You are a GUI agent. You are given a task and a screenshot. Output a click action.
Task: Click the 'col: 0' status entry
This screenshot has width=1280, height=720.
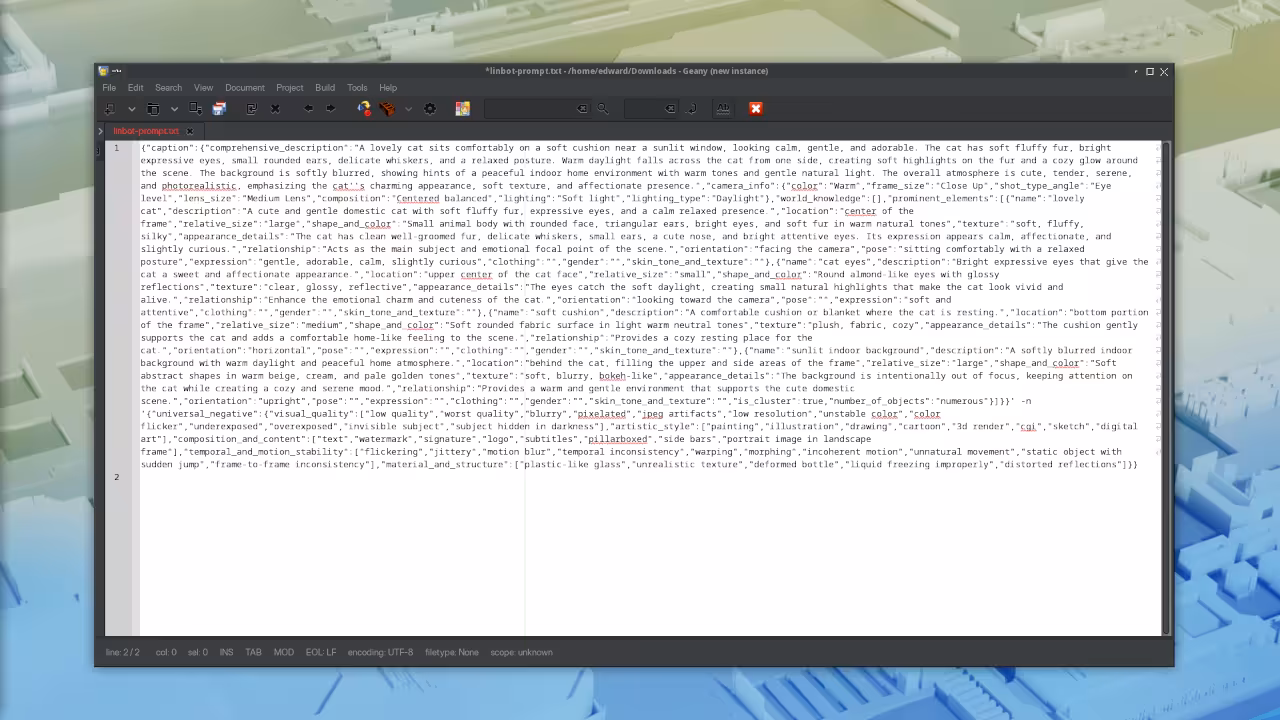click(166, 652)
